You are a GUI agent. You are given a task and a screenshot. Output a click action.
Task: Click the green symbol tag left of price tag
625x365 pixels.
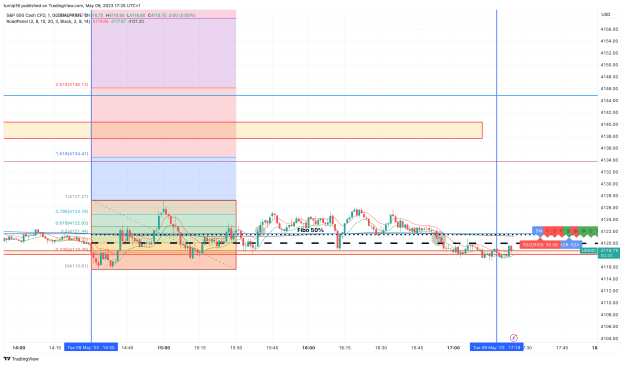tap(589, 251)
